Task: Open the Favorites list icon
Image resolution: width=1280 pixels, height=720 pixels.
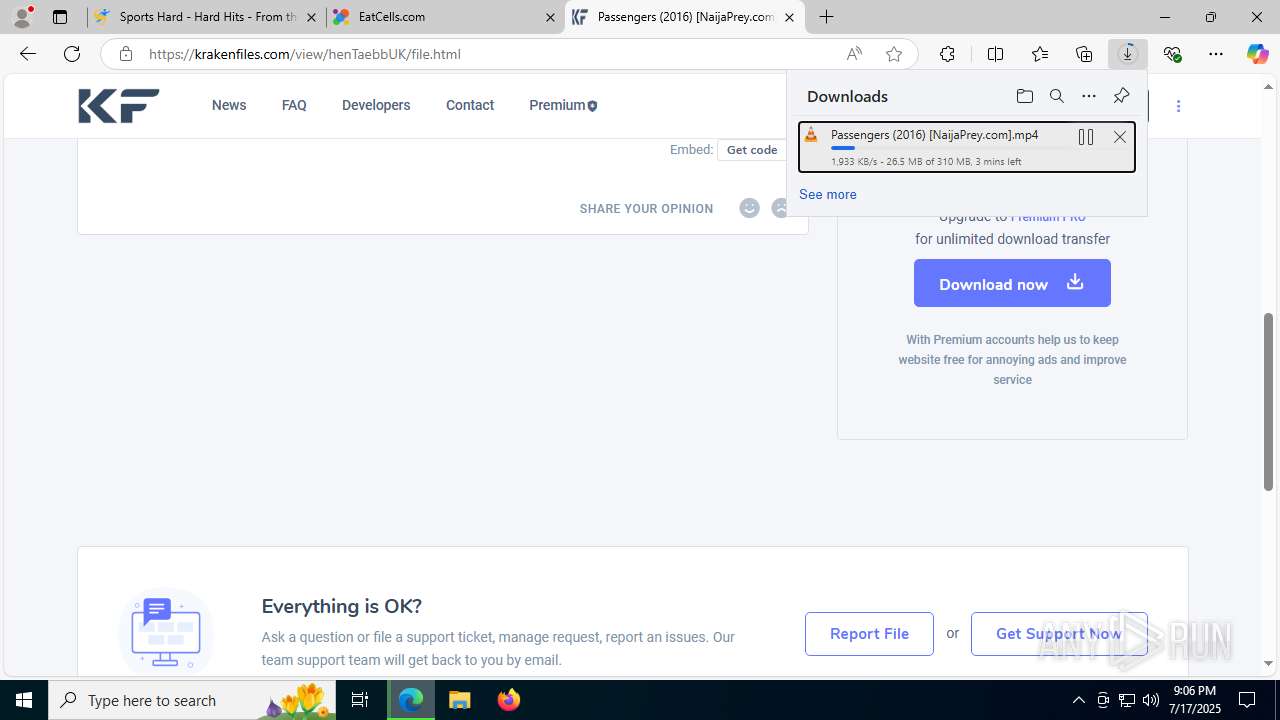Action: 1040,54
